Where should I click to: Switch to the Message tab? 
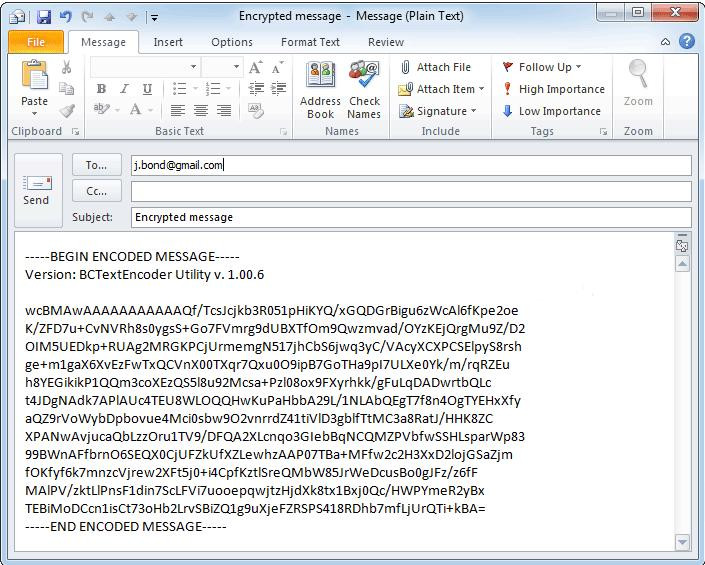103,42
